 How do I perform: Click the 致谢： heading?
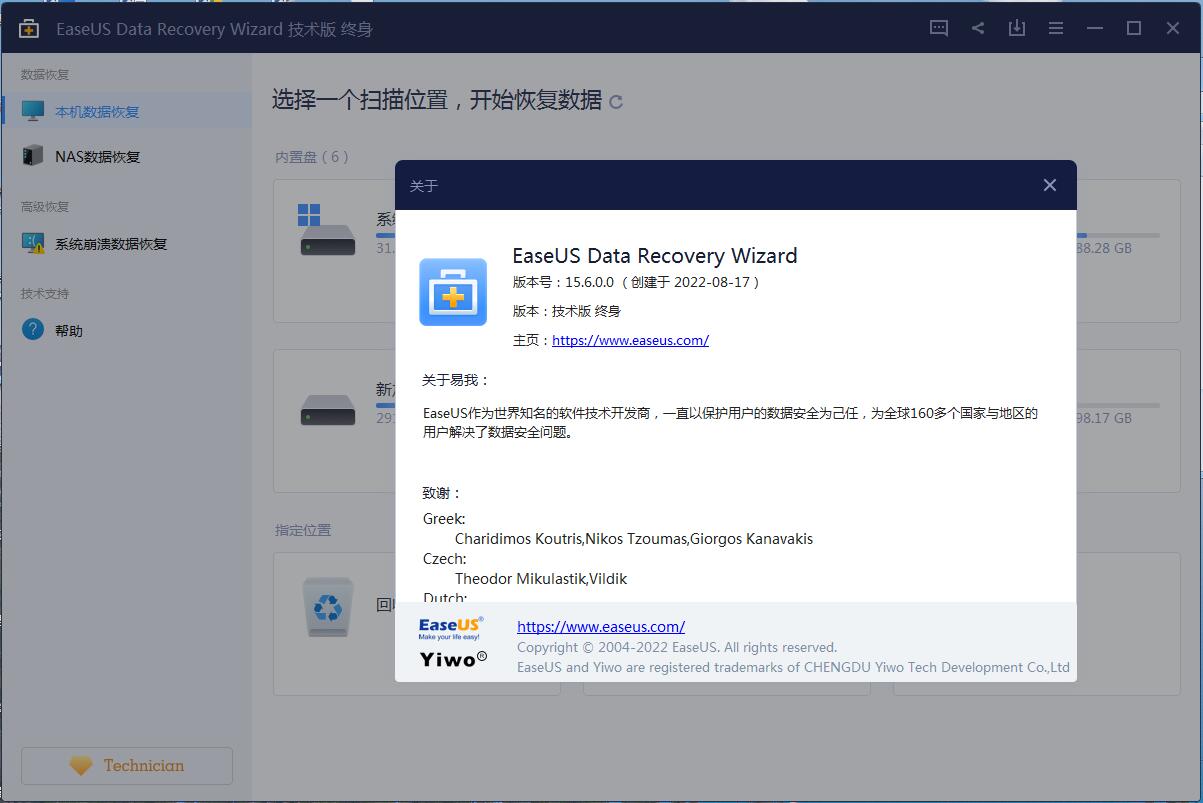point(442,493)
